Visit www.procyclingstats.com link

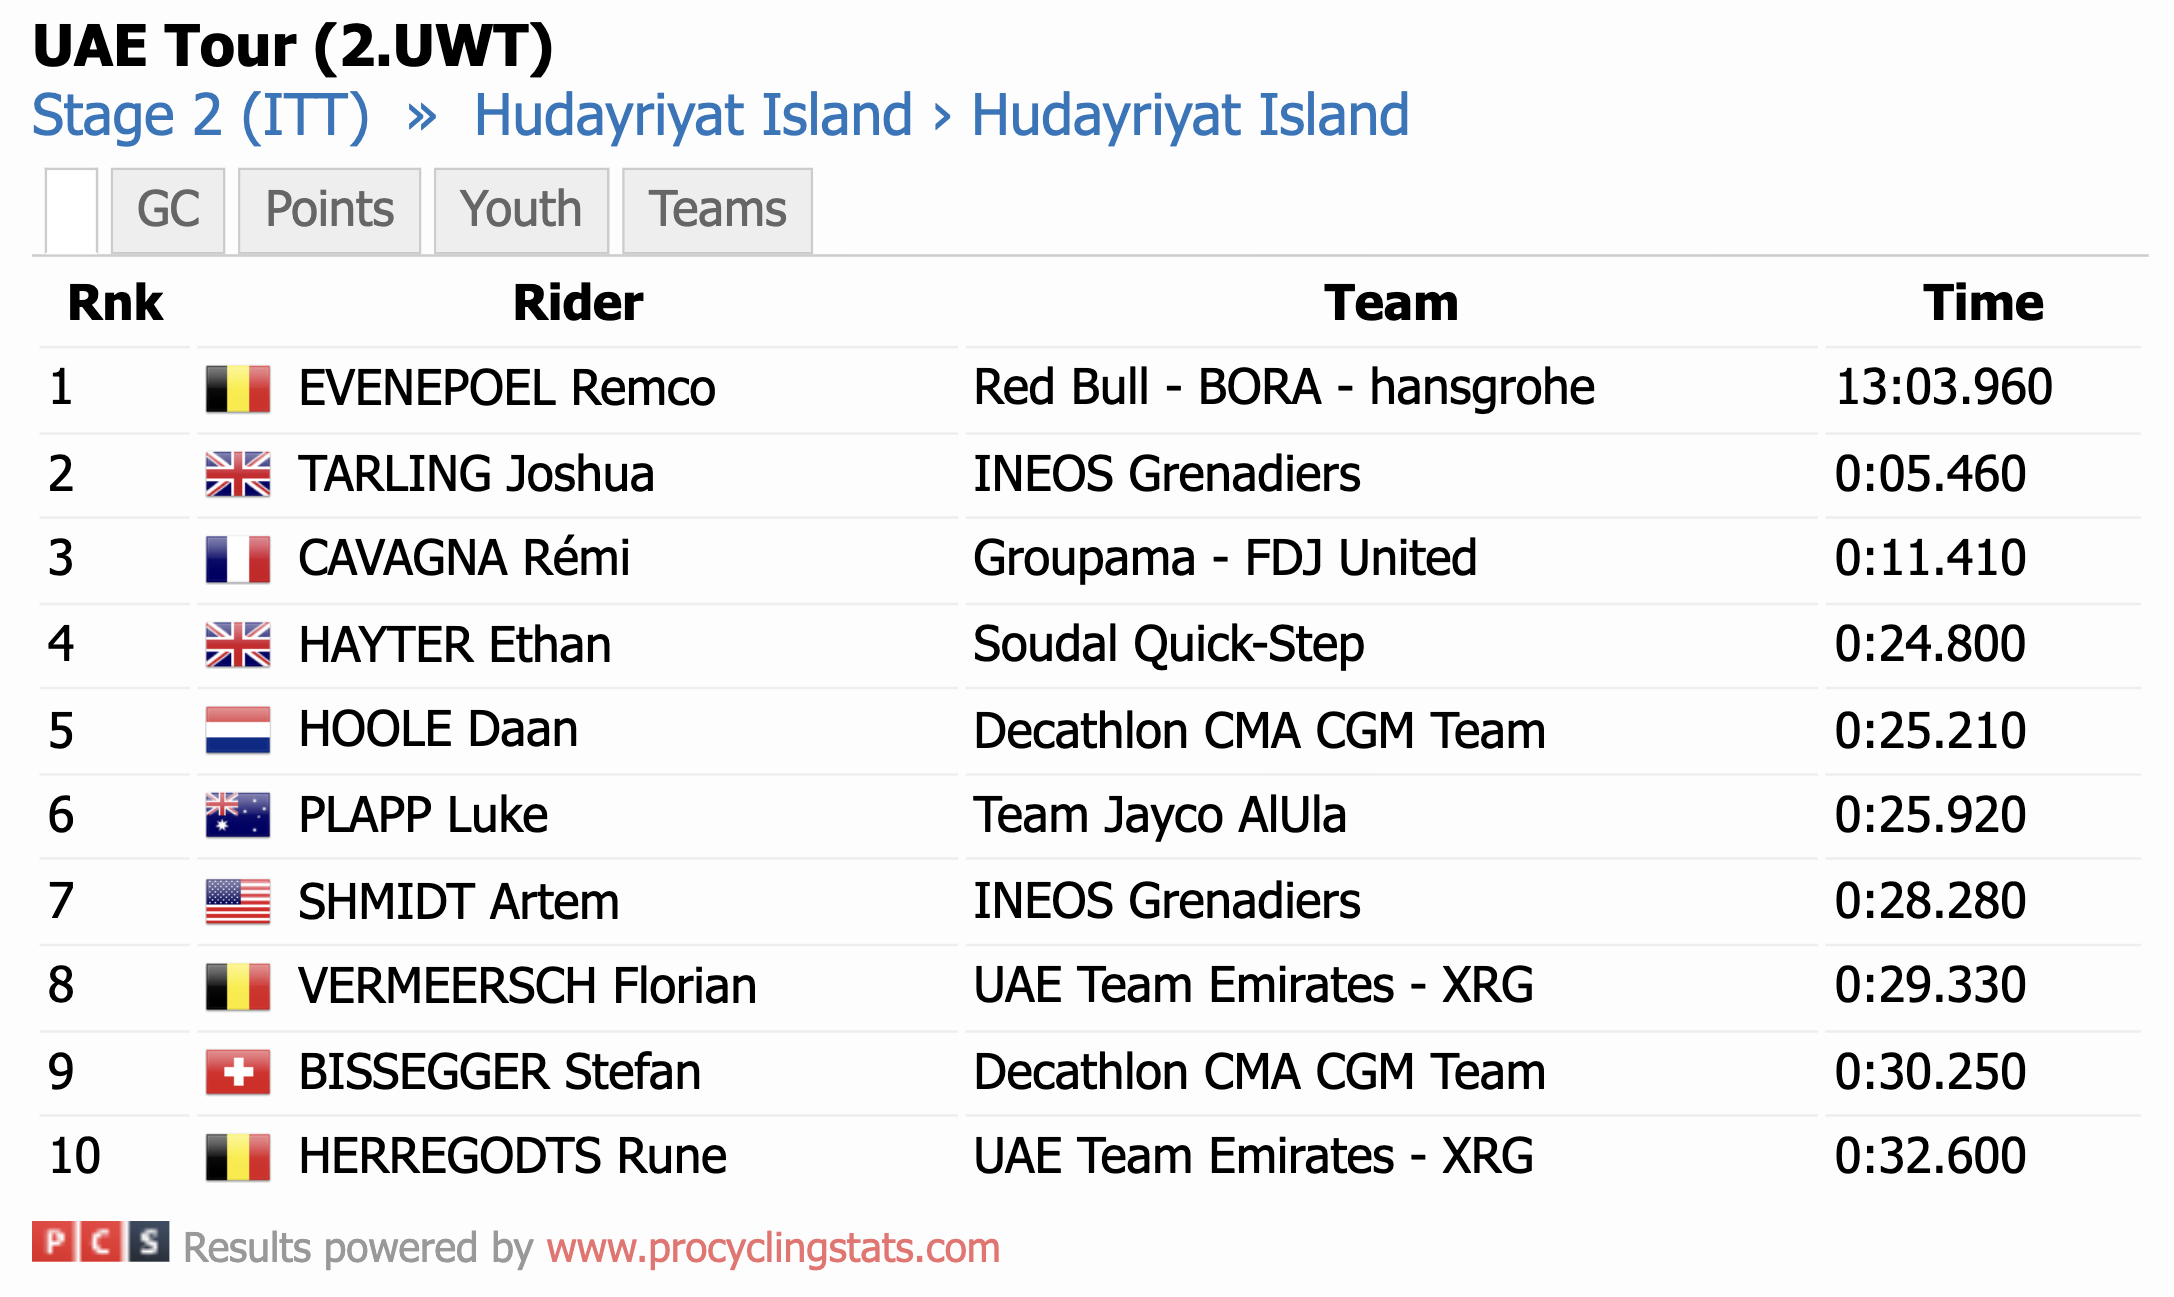[x=773, y=1248]
